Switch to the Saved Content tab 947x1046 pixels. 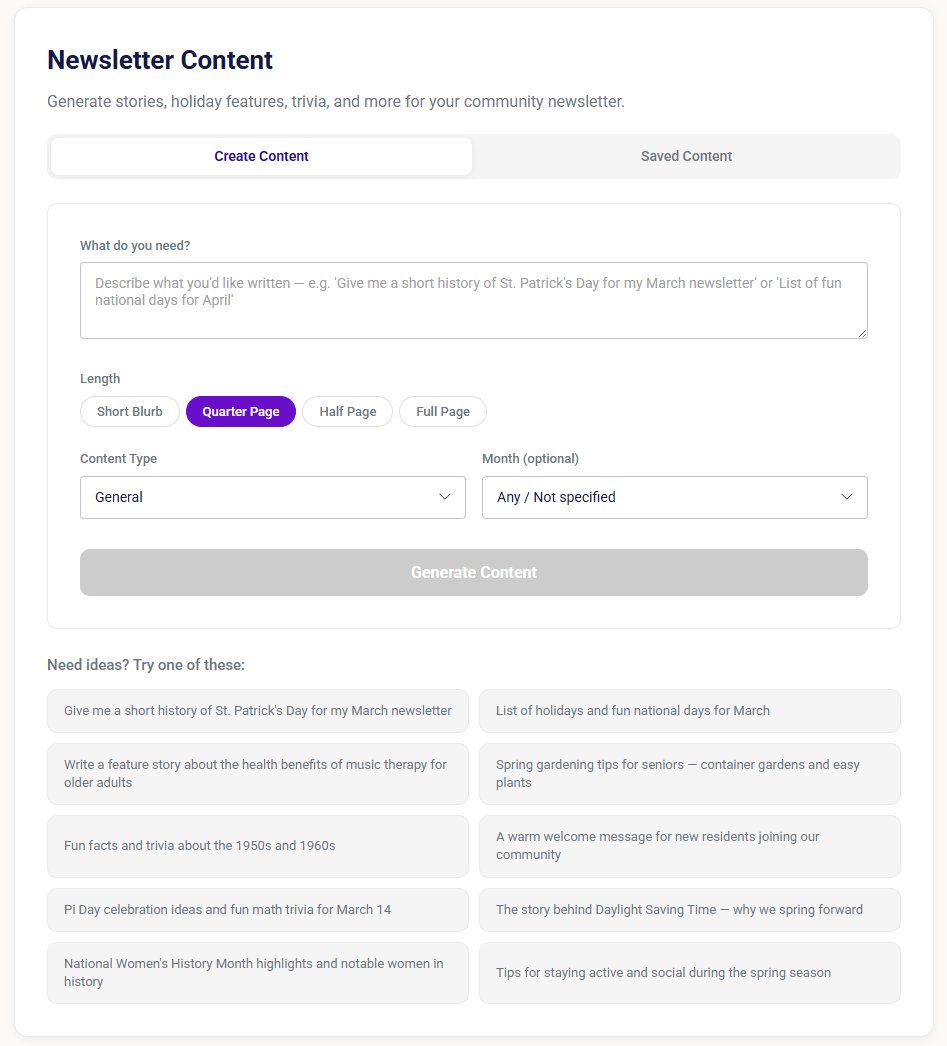click(x=686, y=156)
